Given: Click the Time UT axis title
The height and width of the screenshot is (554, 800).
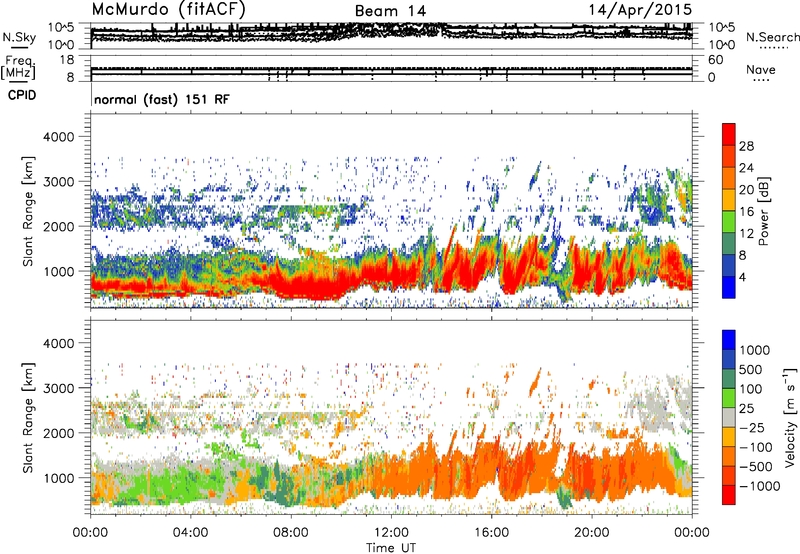Looking at the screenshot, I should click(x=391, y=548).
